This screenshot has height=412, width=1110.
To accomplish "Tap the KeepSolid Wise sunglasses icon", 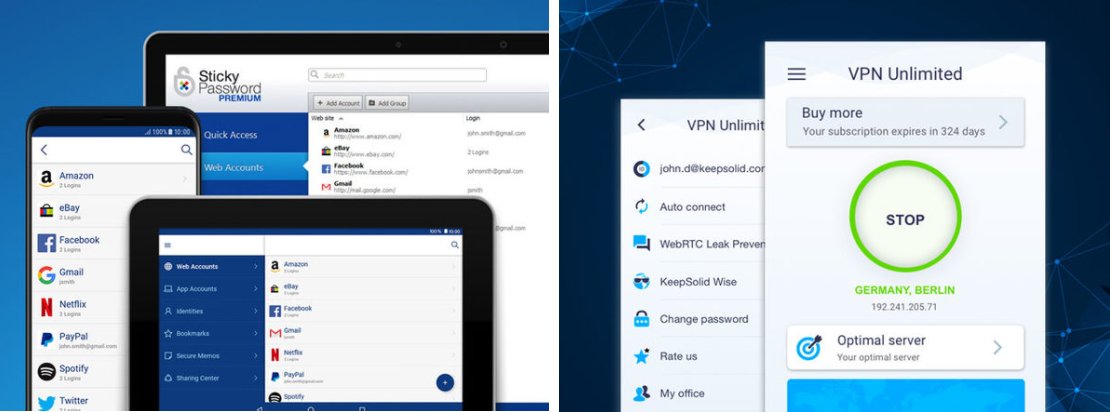I will click(641, 281).
